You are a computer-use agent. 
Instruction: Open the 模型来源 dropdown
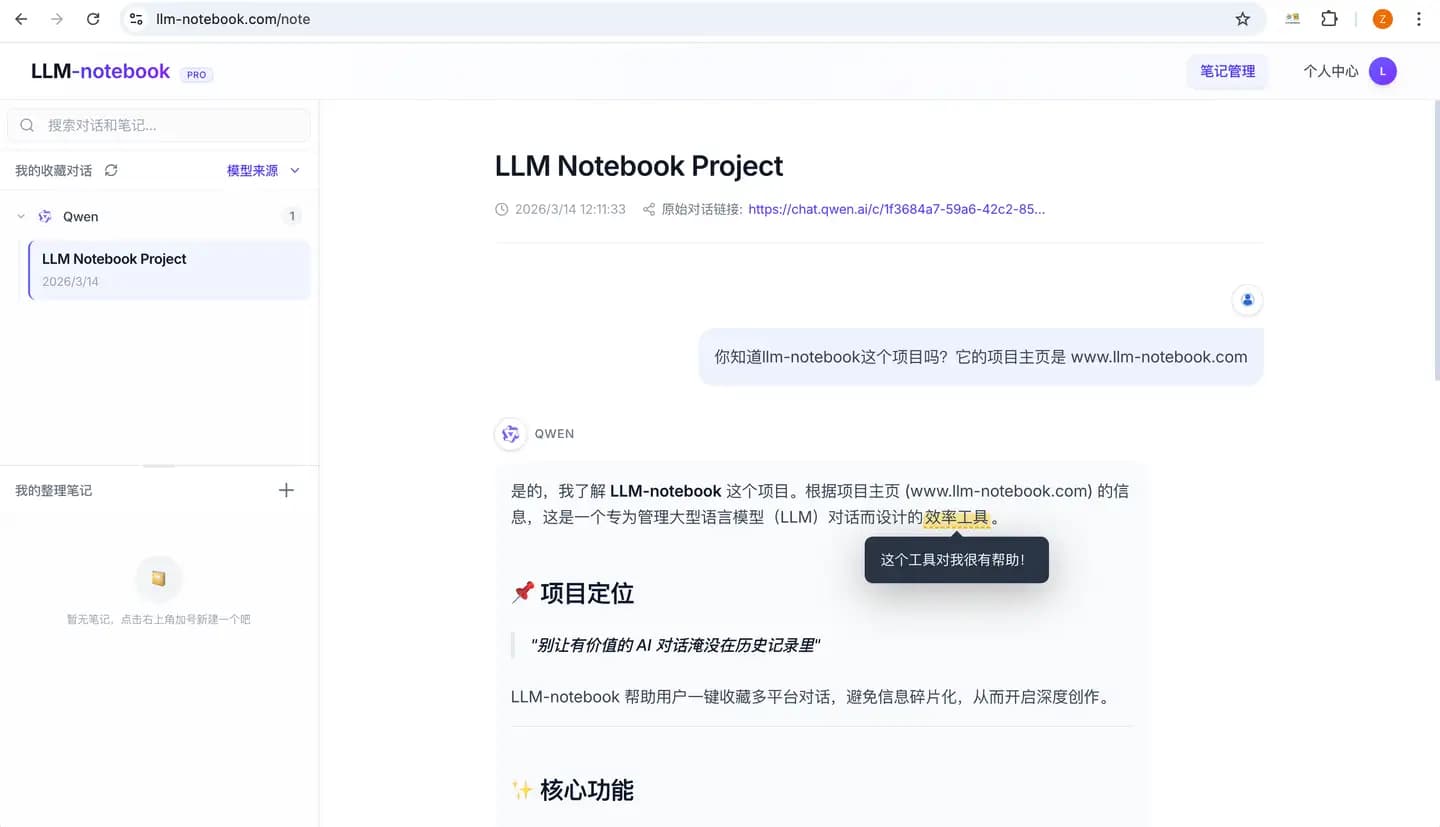click(x=263, y=170)
